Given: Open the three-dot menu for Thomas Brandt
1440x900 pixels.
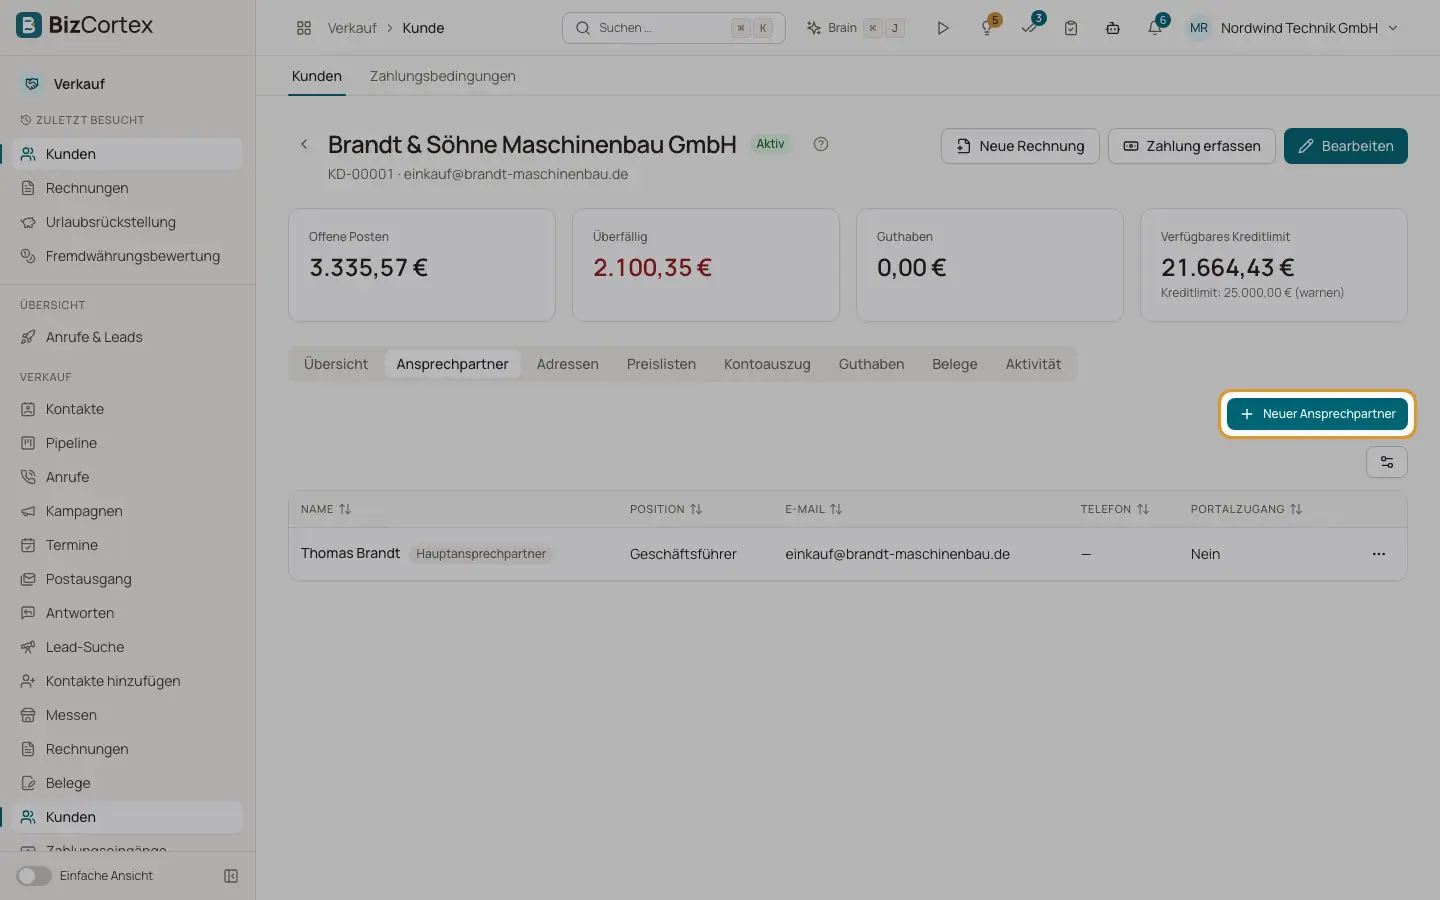Looking at the screenshot, I should tap(1379, 554).
